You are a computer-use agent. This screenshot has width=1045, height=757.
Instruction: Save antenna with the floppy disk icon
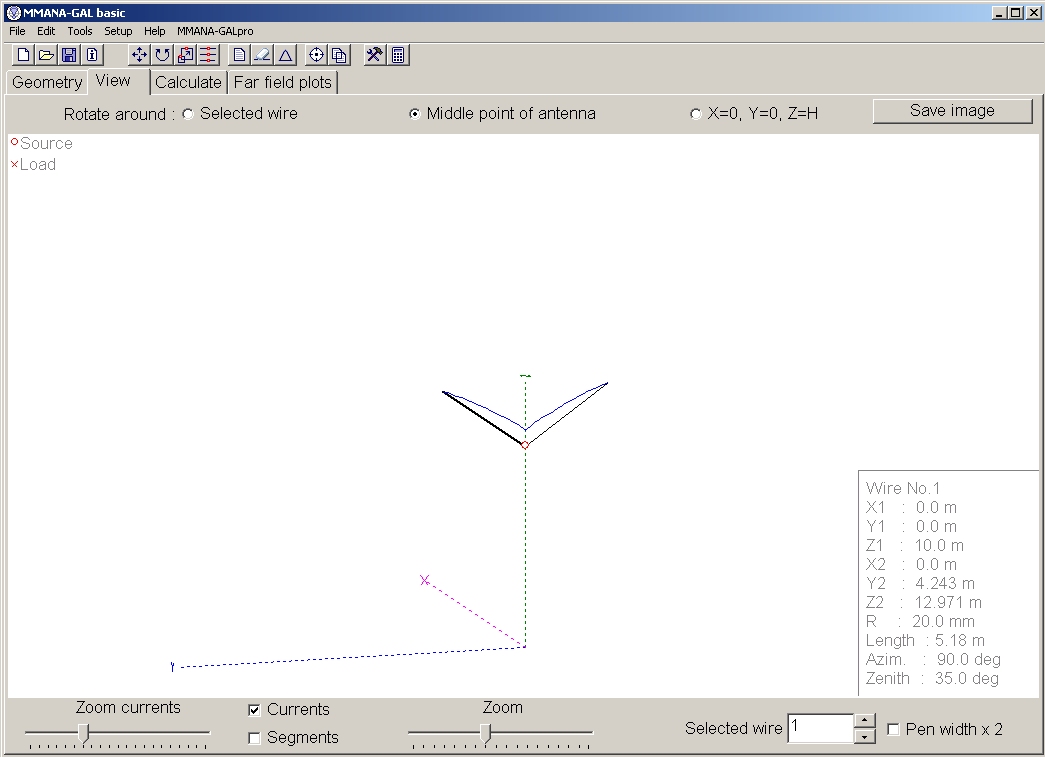point(69,55)
